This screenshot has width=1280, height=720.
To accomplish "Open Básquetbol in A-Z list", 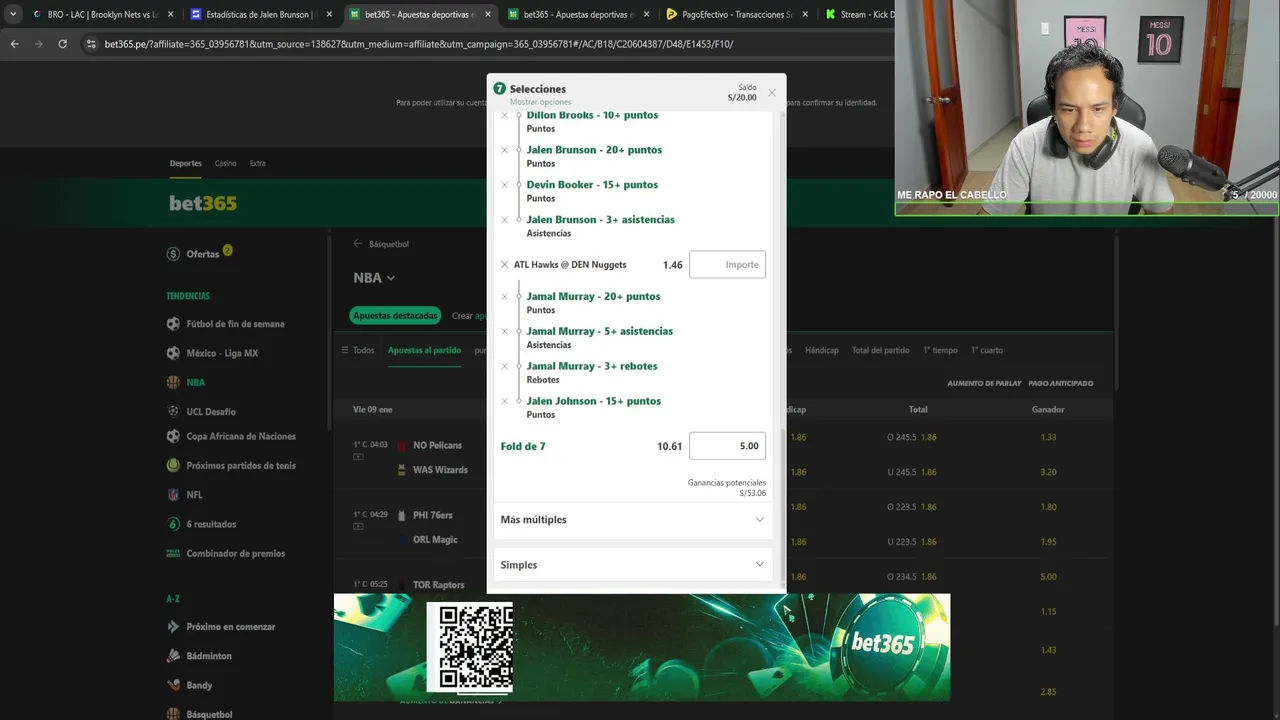I will 209,714.
